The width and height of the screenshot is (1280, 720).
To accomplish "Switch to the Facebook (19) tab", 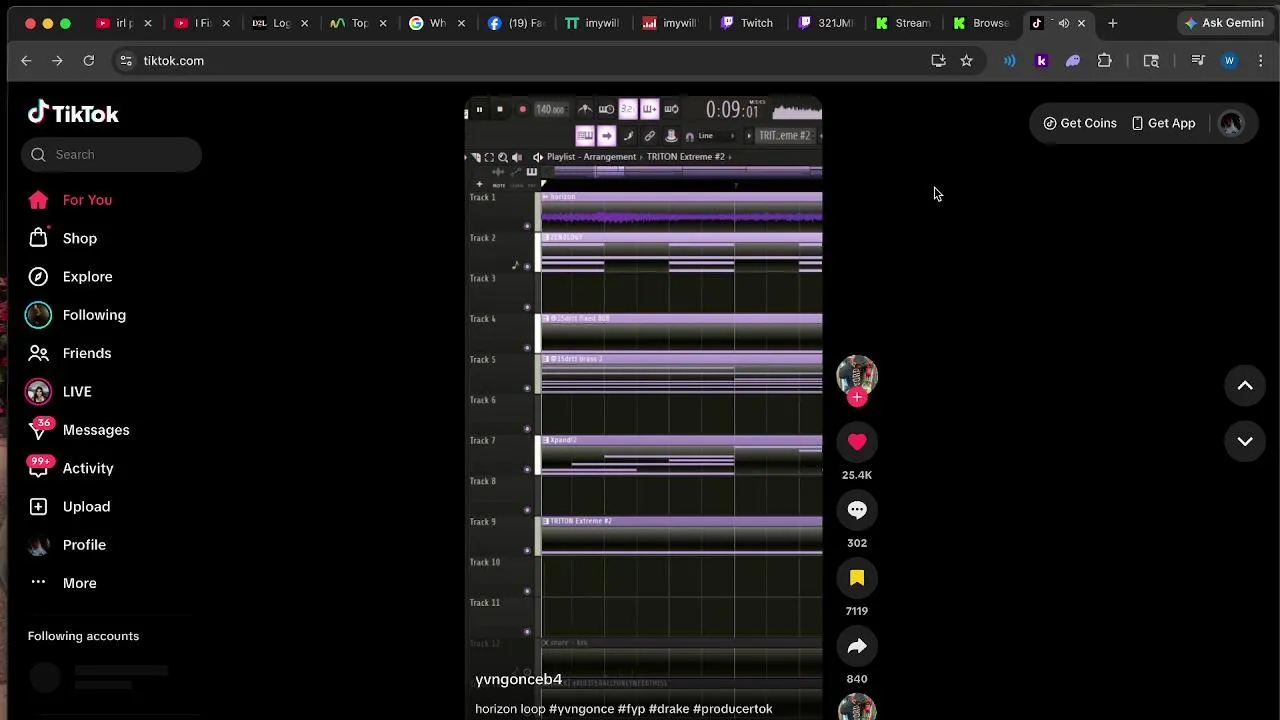I will pos(518,23).
